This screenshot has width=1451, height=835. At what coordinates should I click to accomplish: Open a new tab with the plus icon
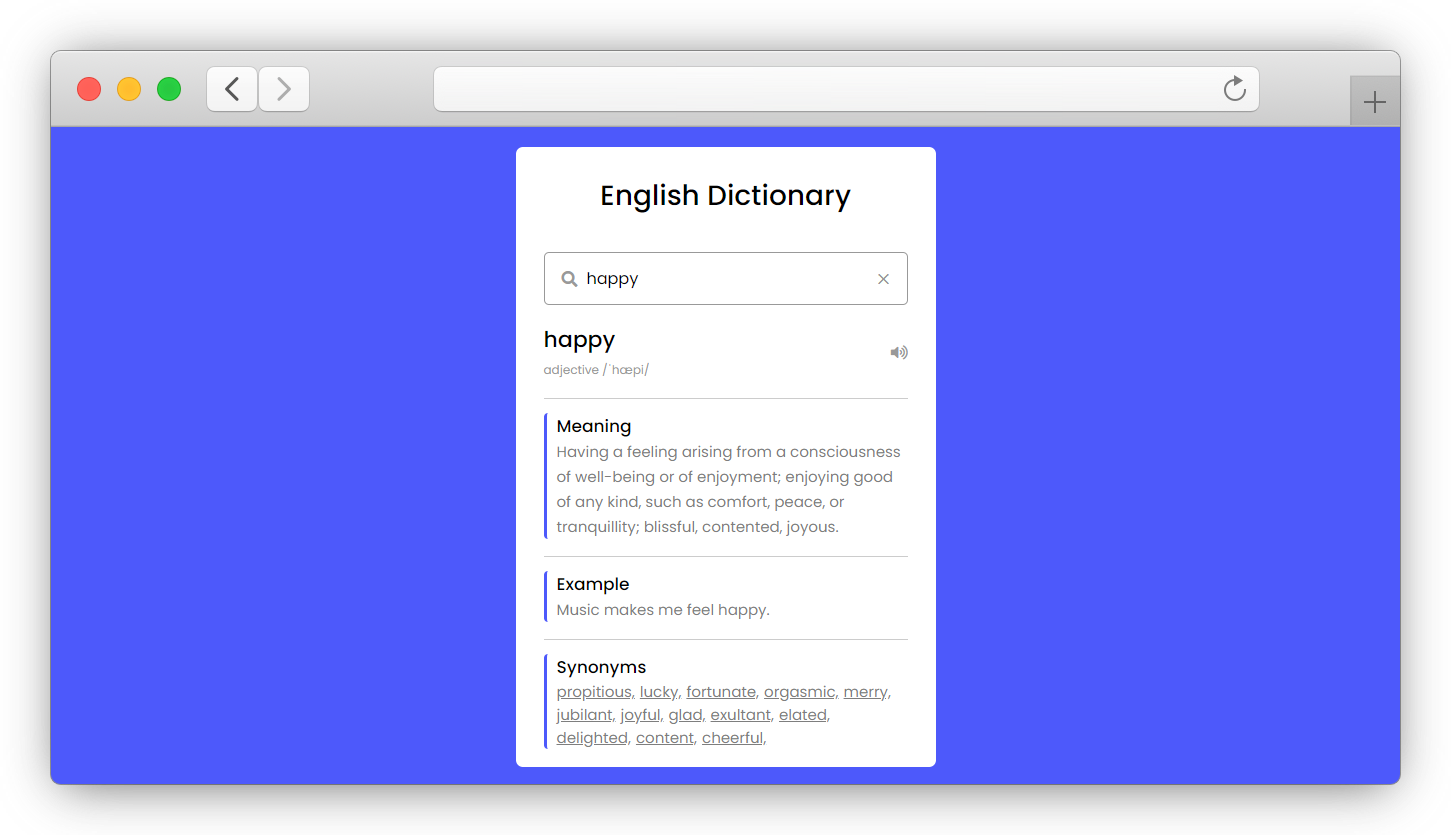[x=1374, y=100]
